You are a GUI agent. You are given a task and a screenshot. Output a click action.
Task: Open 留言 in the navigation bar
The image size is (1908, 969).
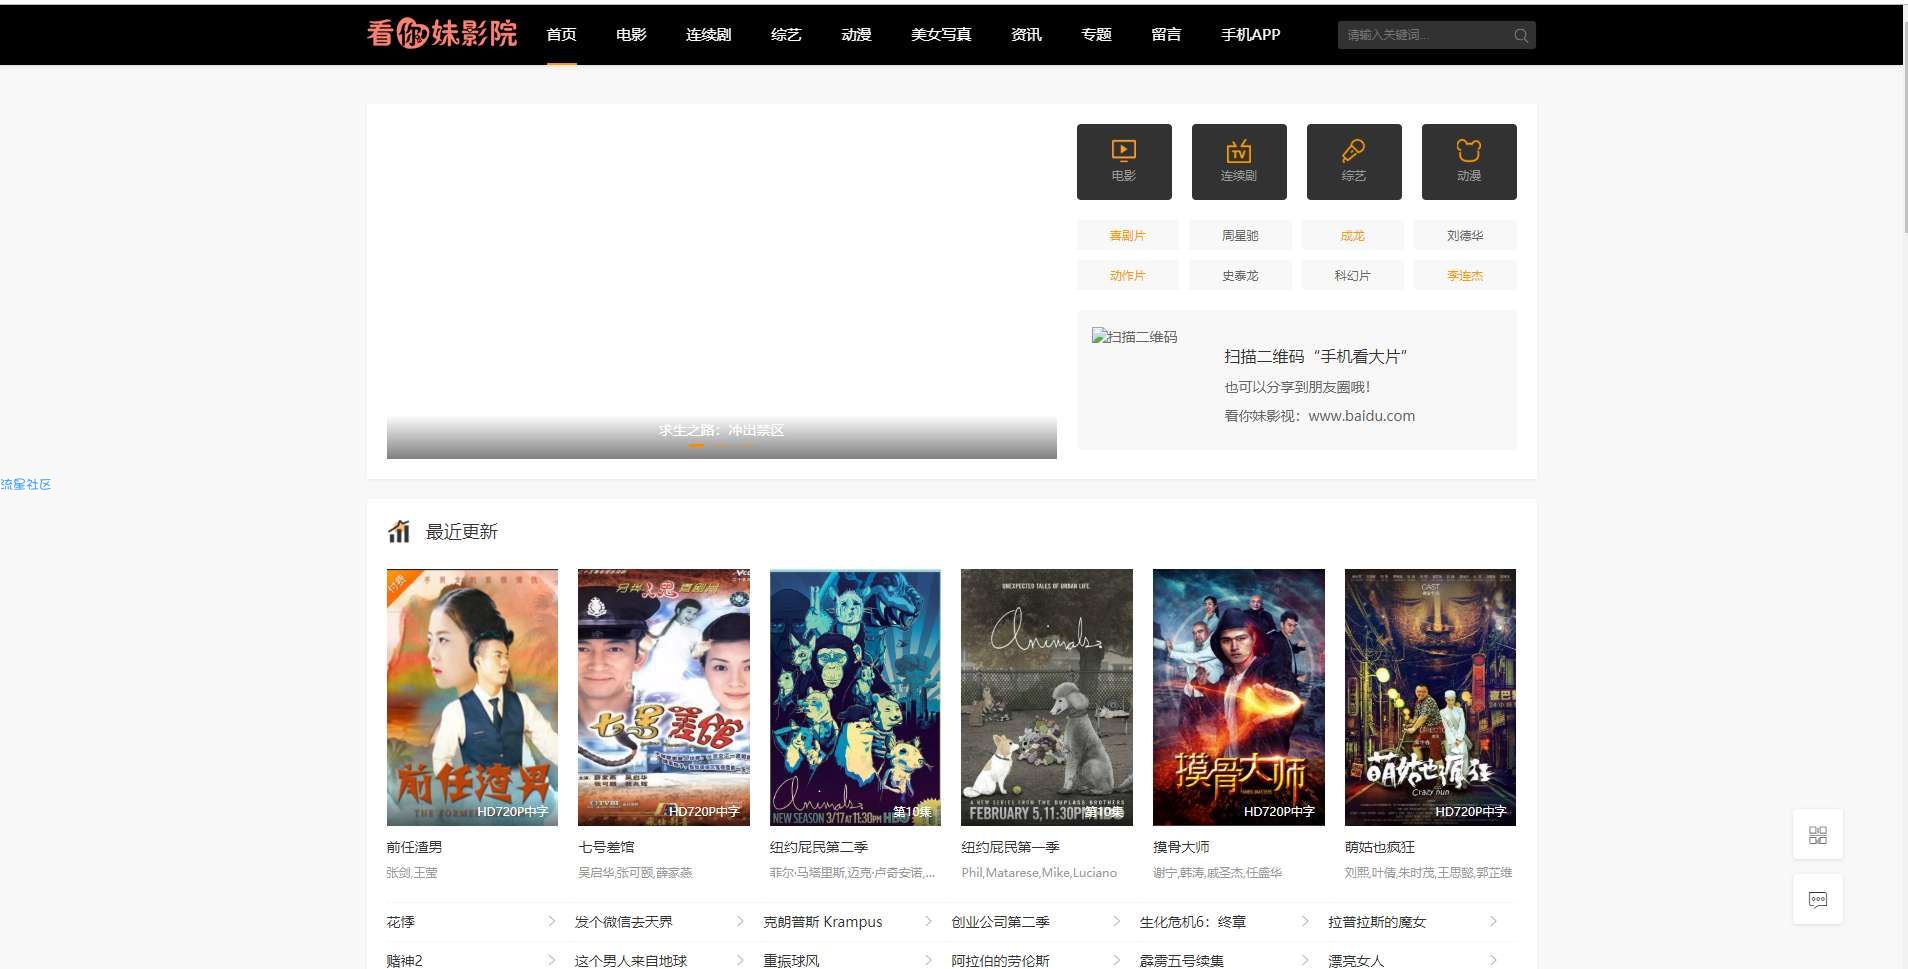(1166, 35)
